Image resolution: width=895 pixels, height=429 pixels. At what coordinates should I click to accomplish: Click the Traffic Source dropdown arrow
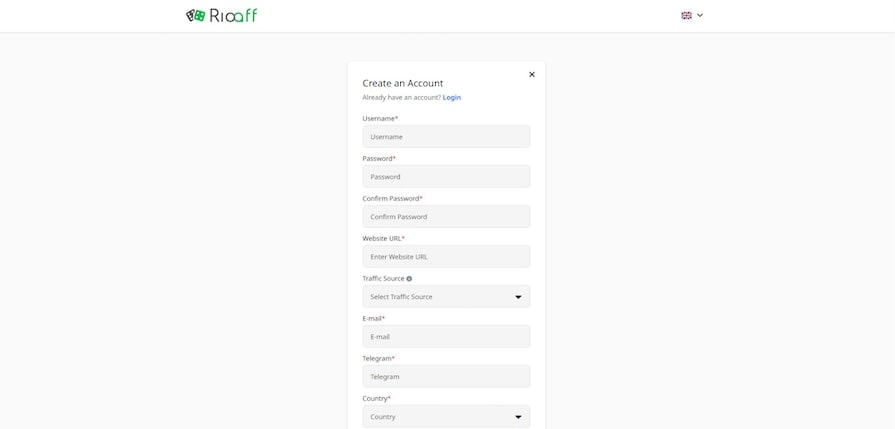[x=518, y=297]
